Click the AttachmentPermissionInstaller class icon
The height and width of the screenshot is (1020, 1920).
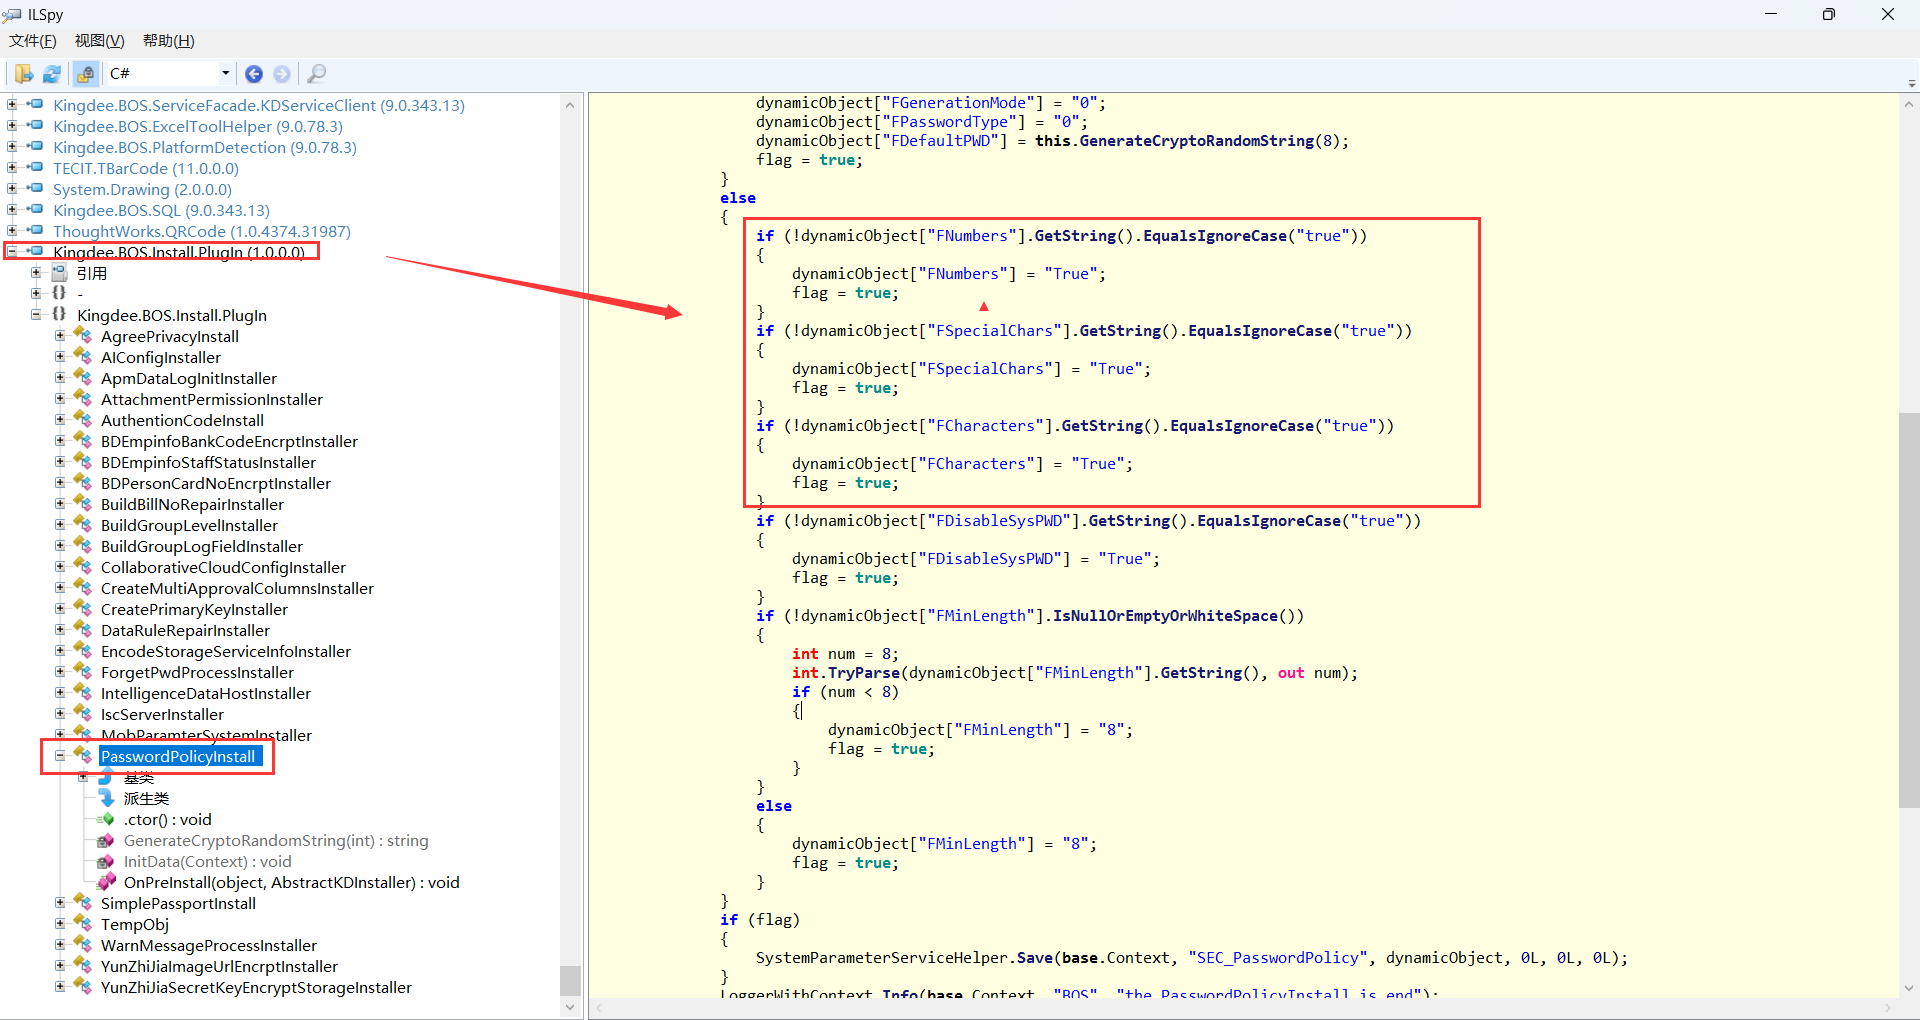coord(83,399)
